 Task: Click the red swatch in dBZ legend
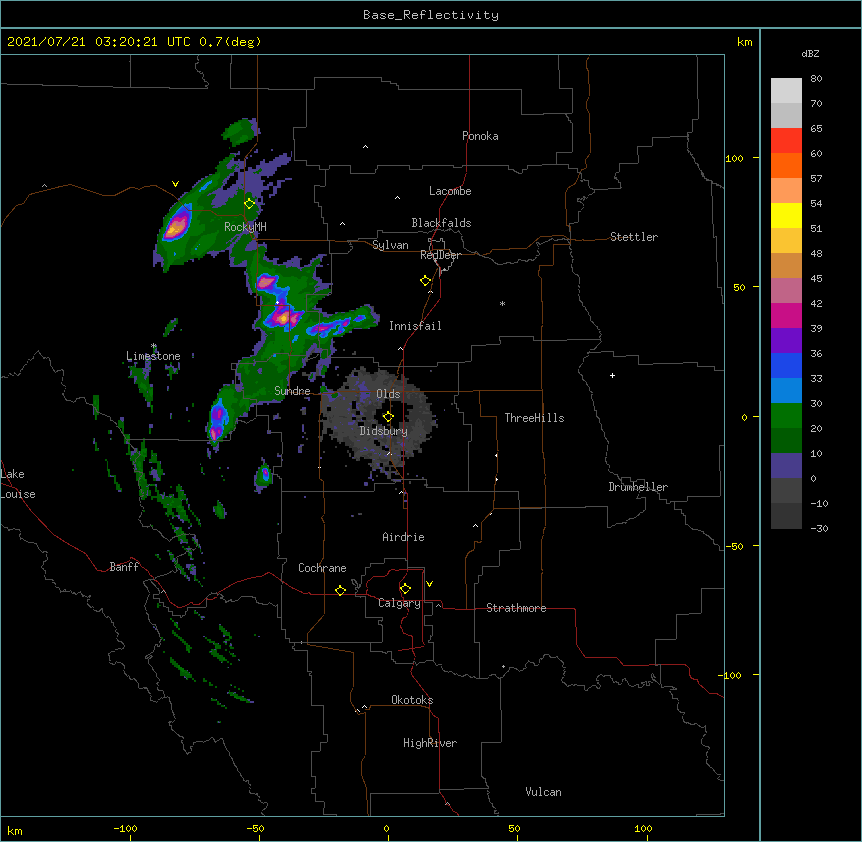tap(786, 141)
